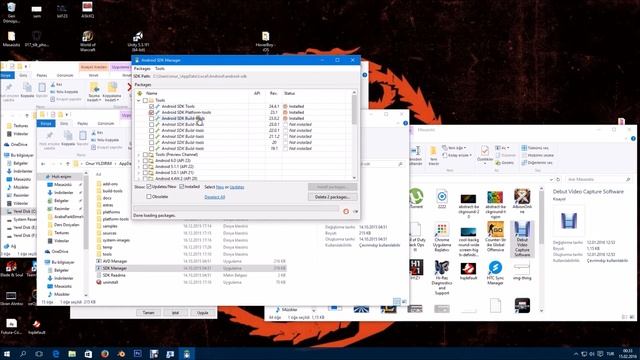
Task: Expand the Android 6.0 (API 23) group
Action: click(x=139, y=161)
